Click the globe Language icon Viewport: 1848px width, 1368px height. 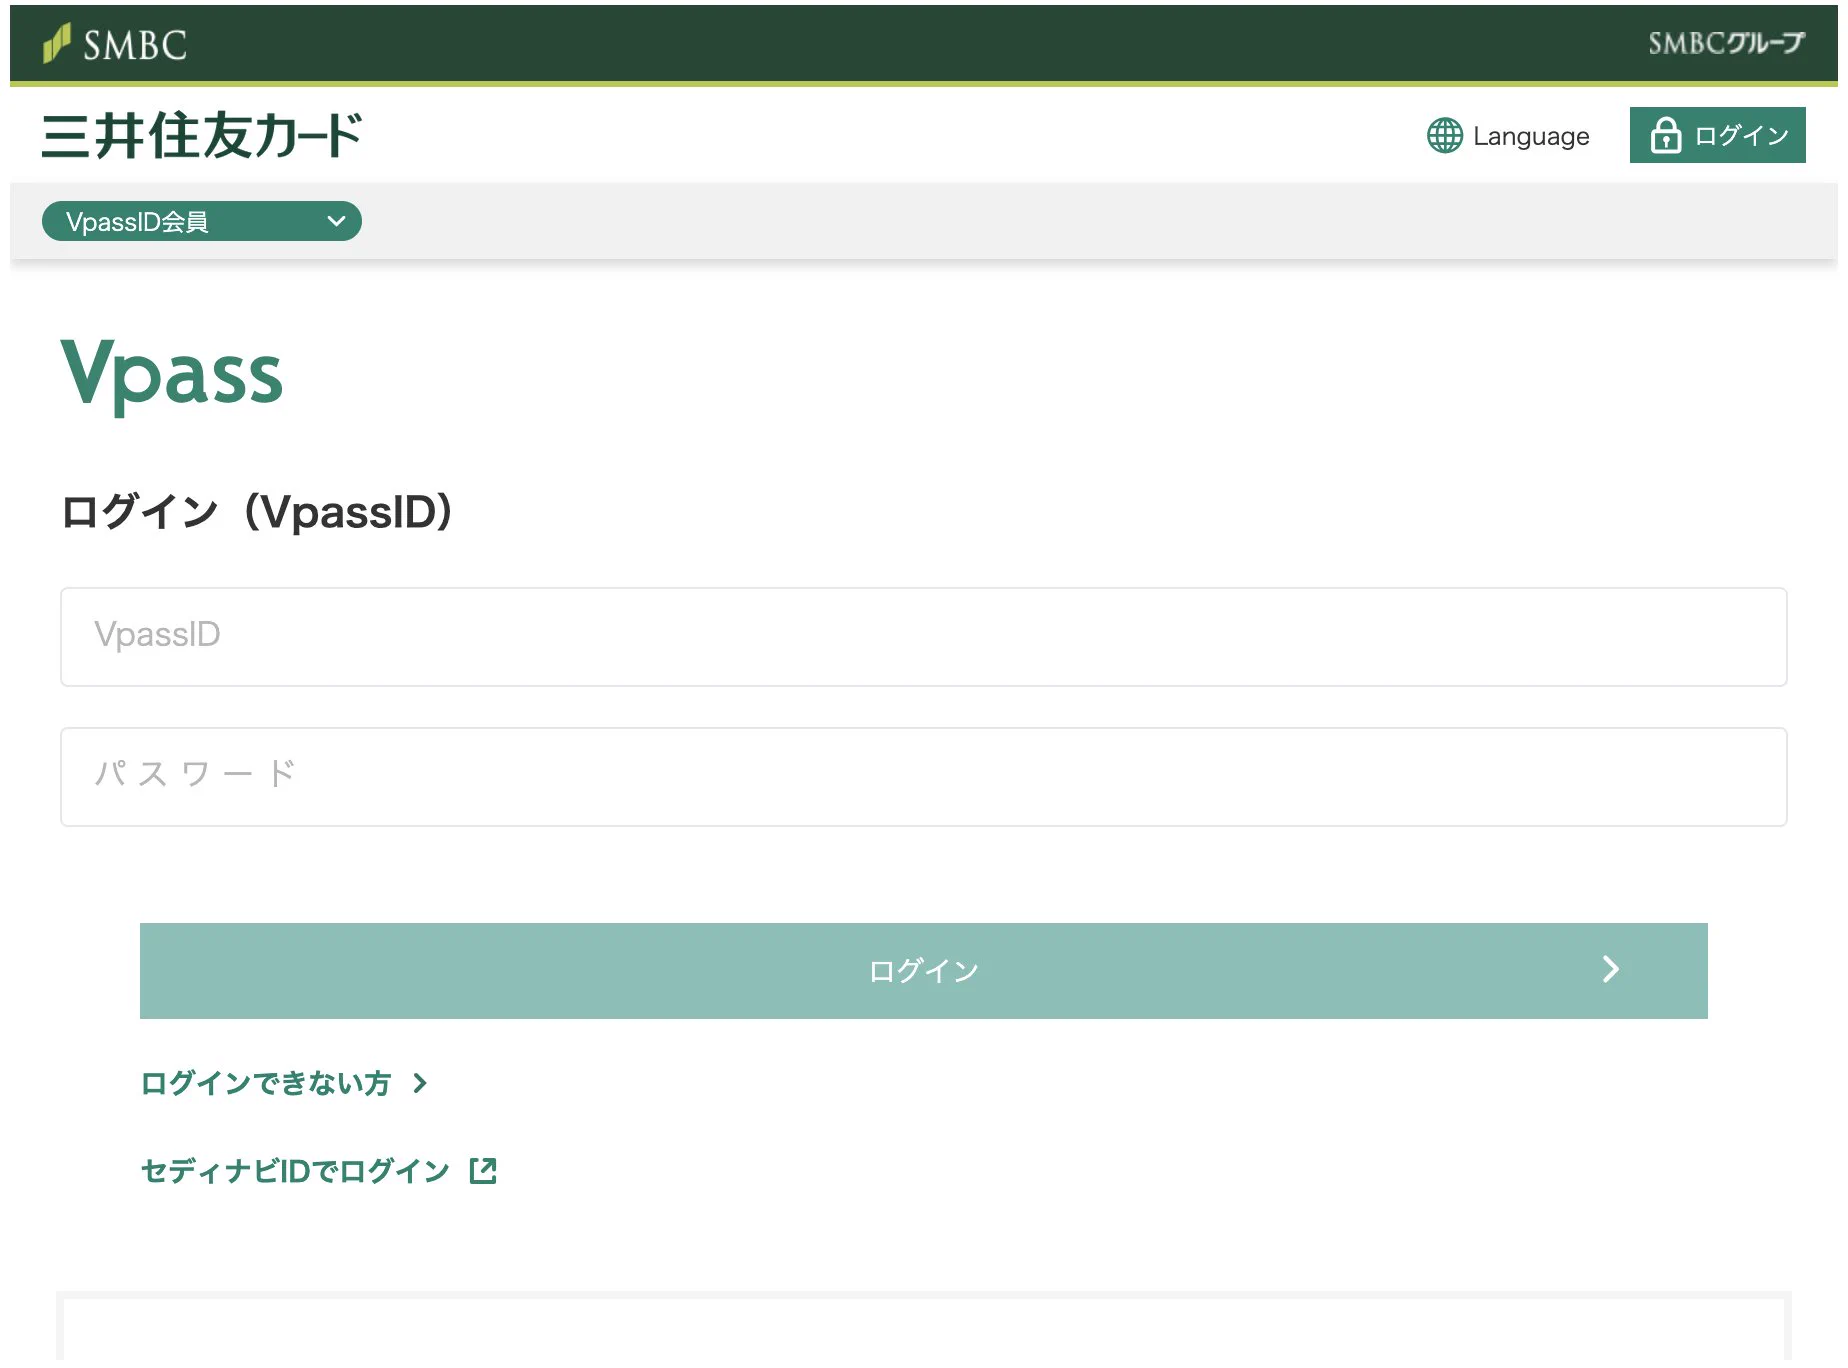point(1444,136)
